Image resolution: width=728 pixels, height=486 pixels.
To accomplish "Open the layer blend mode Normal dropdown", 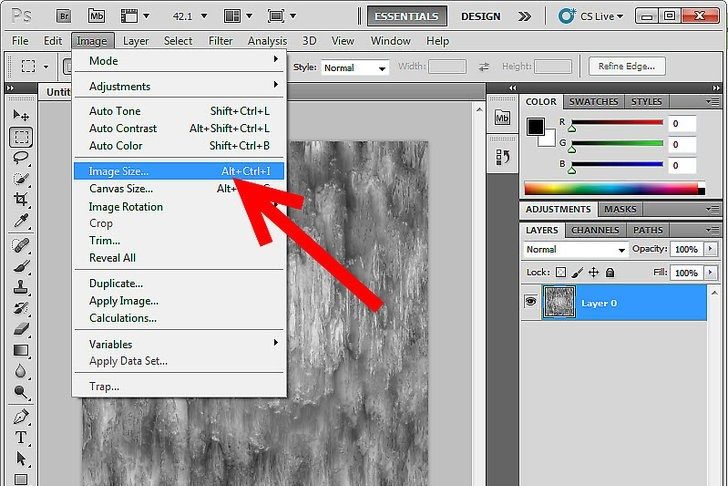I will (x=575, y=249).
